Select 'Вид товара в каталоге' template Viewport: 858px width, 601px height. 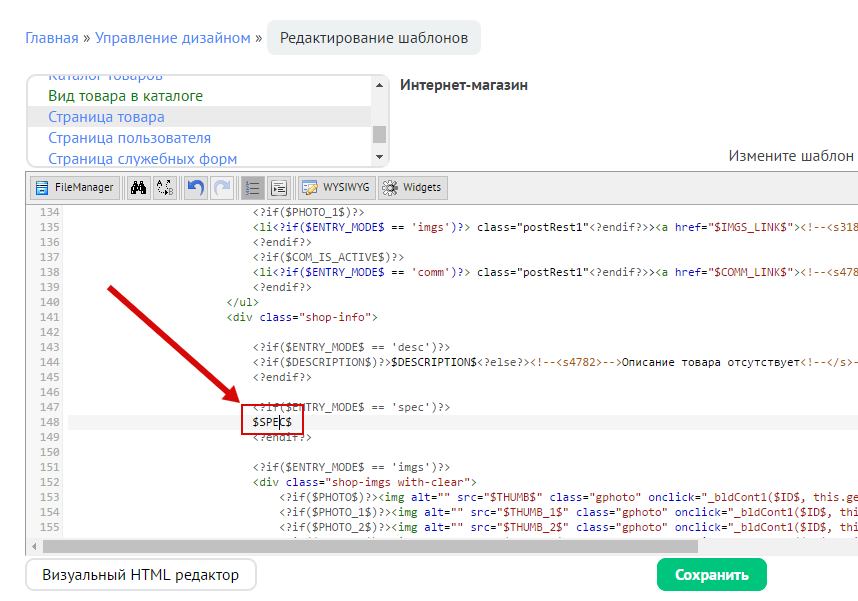[x=125, y=96]
